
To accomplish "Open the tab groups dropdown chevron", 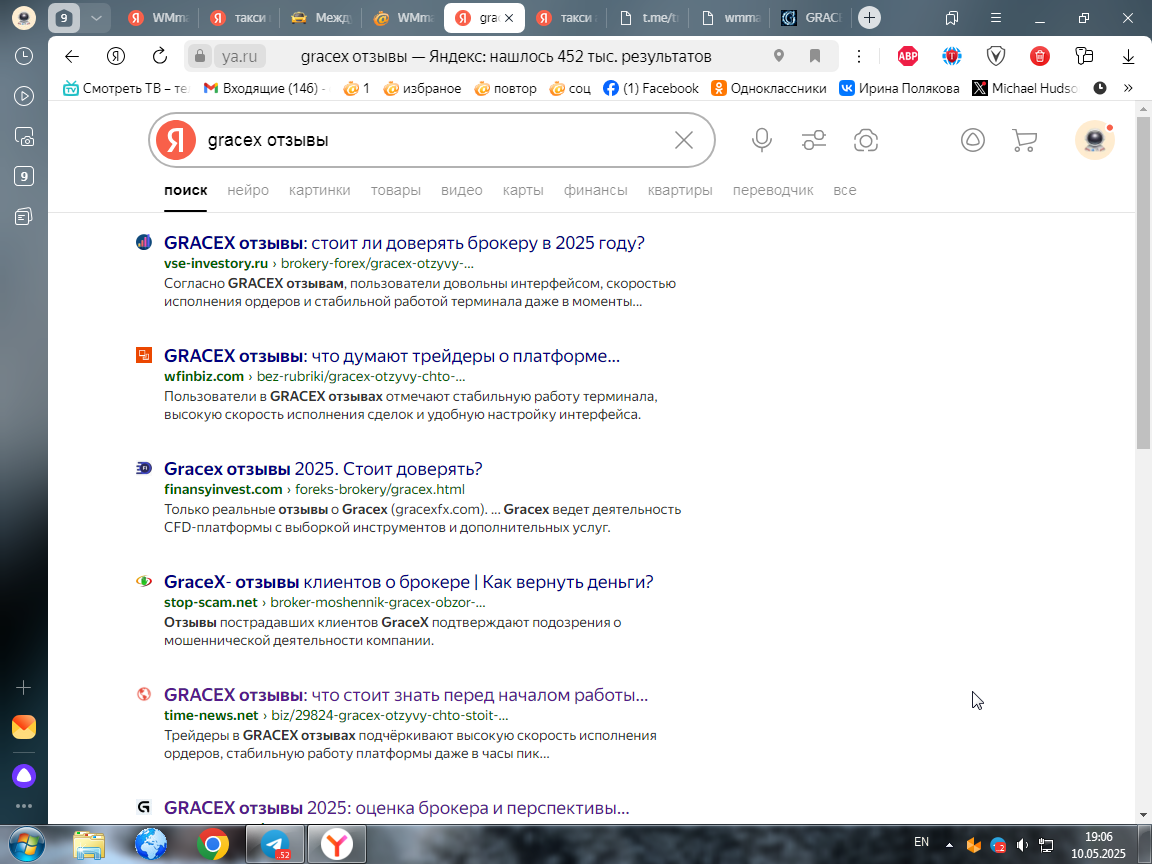I will pos(96,18).
